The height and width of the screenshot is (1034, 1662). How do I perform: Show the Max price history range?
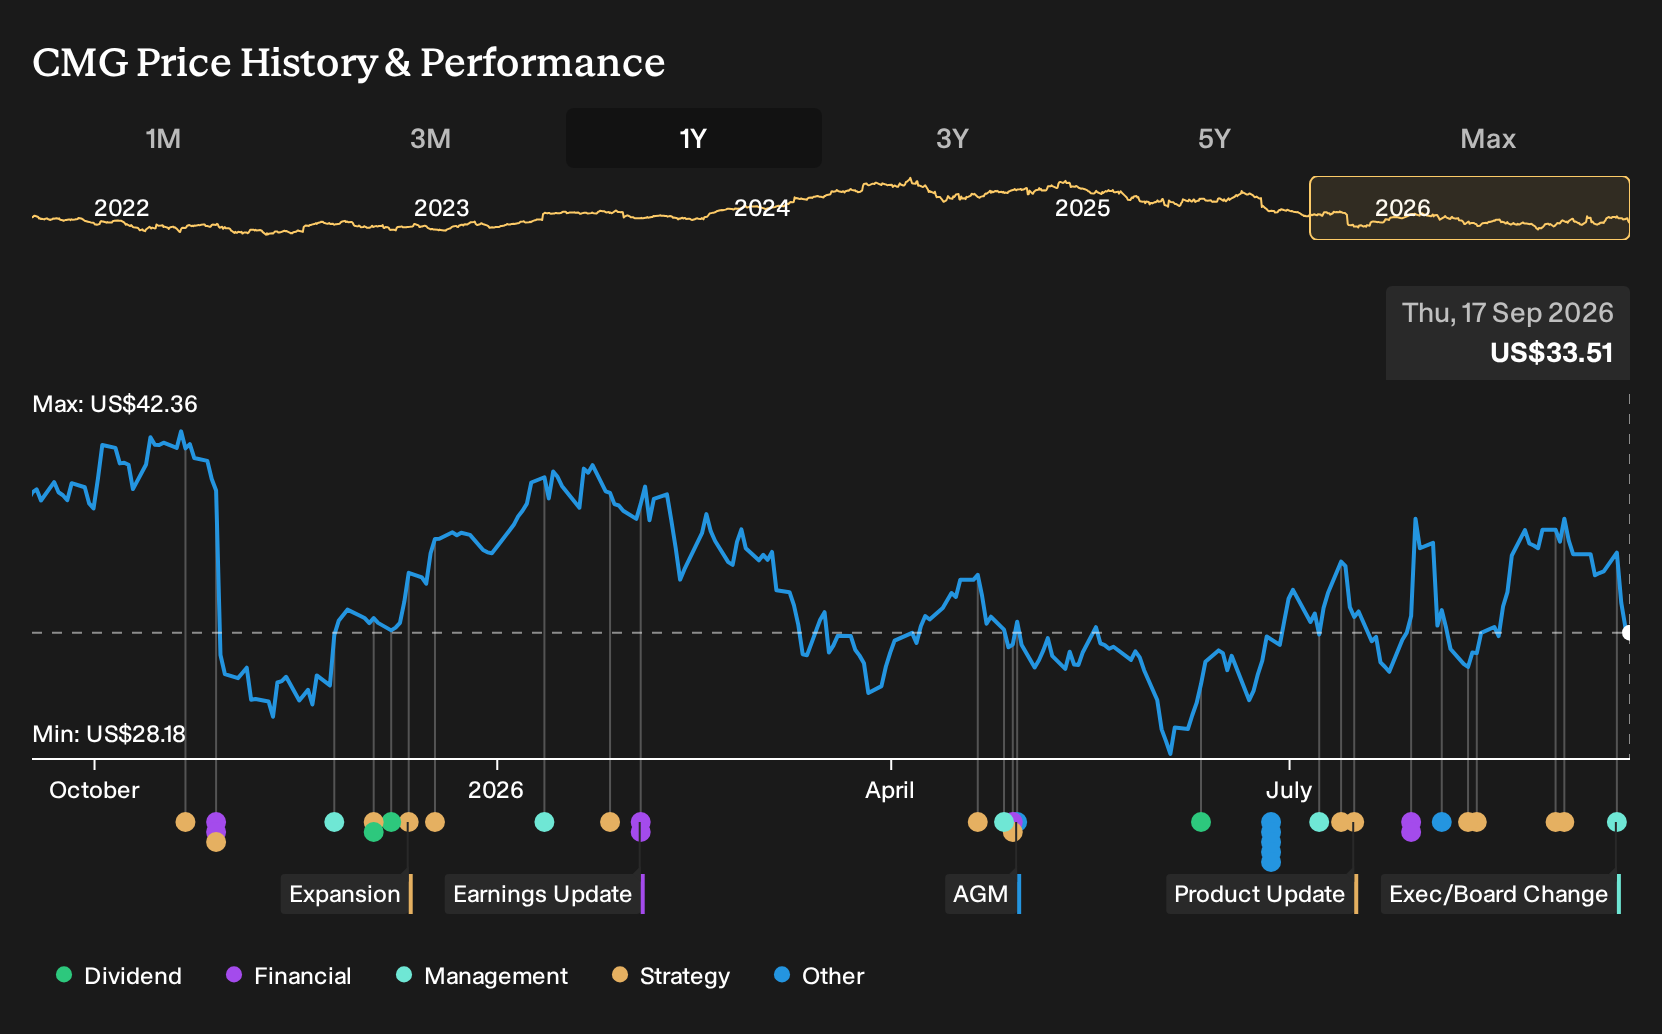pos(1488,138)
